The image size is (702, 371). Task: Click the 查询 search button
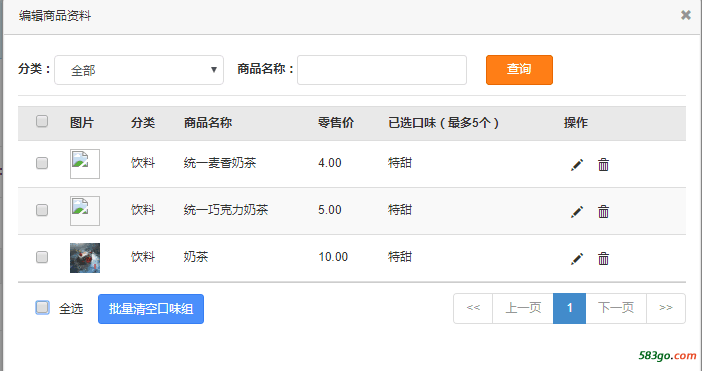[519, 70]
